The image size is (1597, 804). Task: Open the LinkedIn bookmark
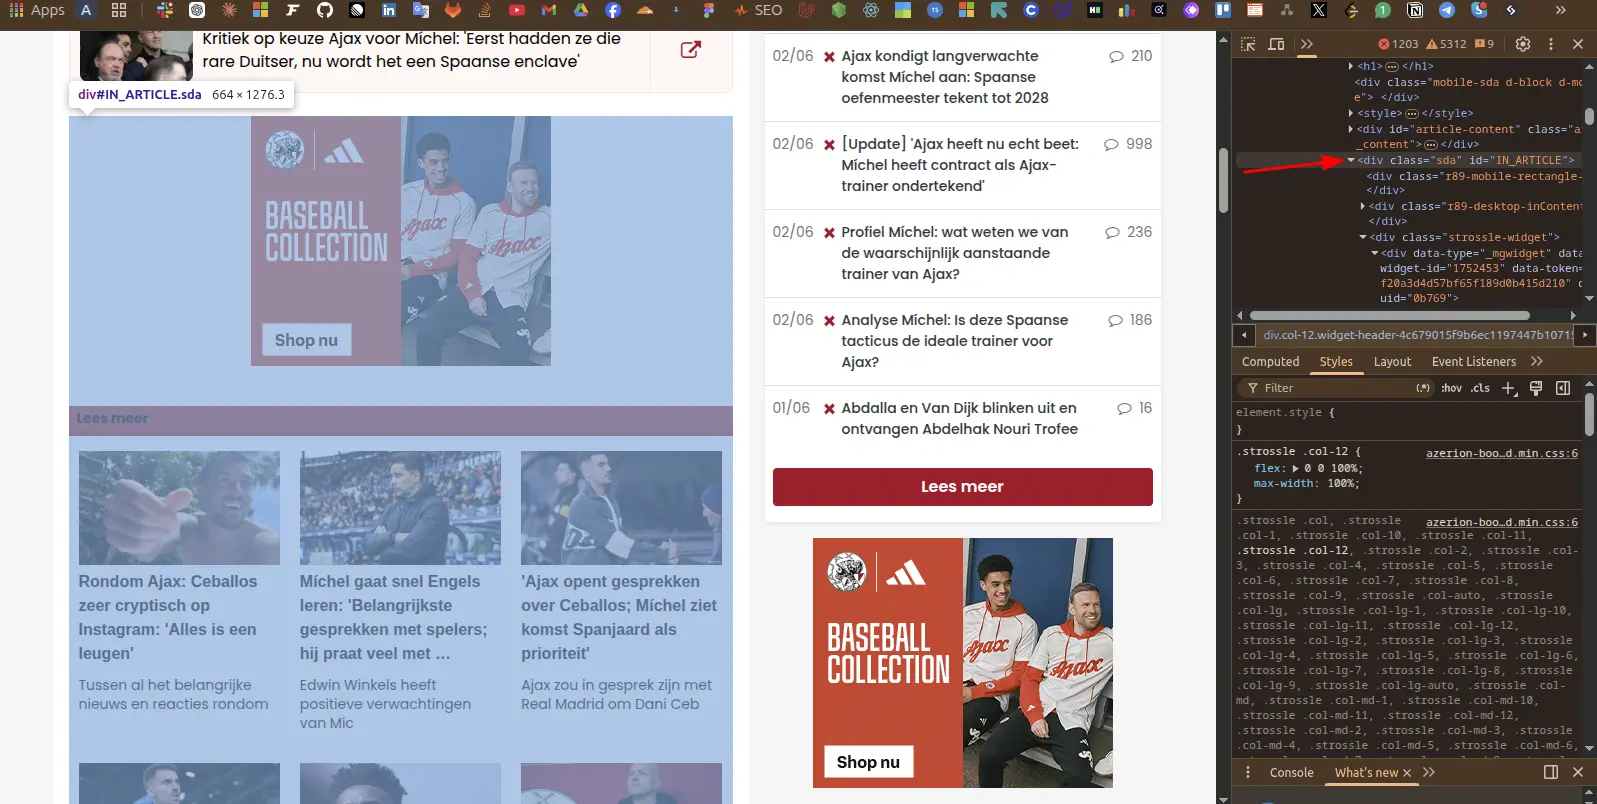[x=389, y=10]
